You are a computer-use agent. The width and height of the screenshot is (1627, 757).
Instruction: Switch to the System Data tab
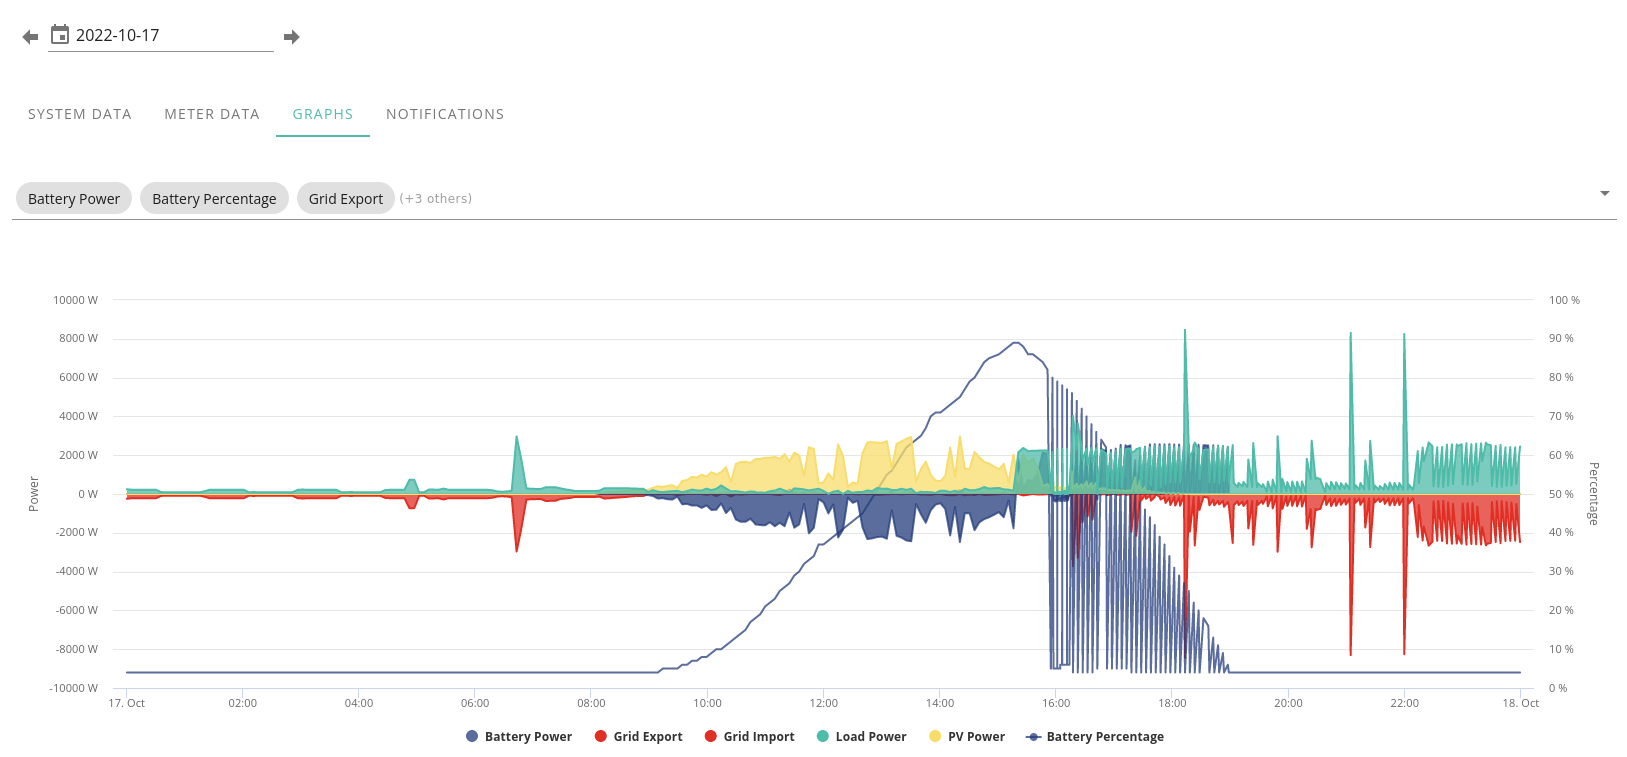80,114
